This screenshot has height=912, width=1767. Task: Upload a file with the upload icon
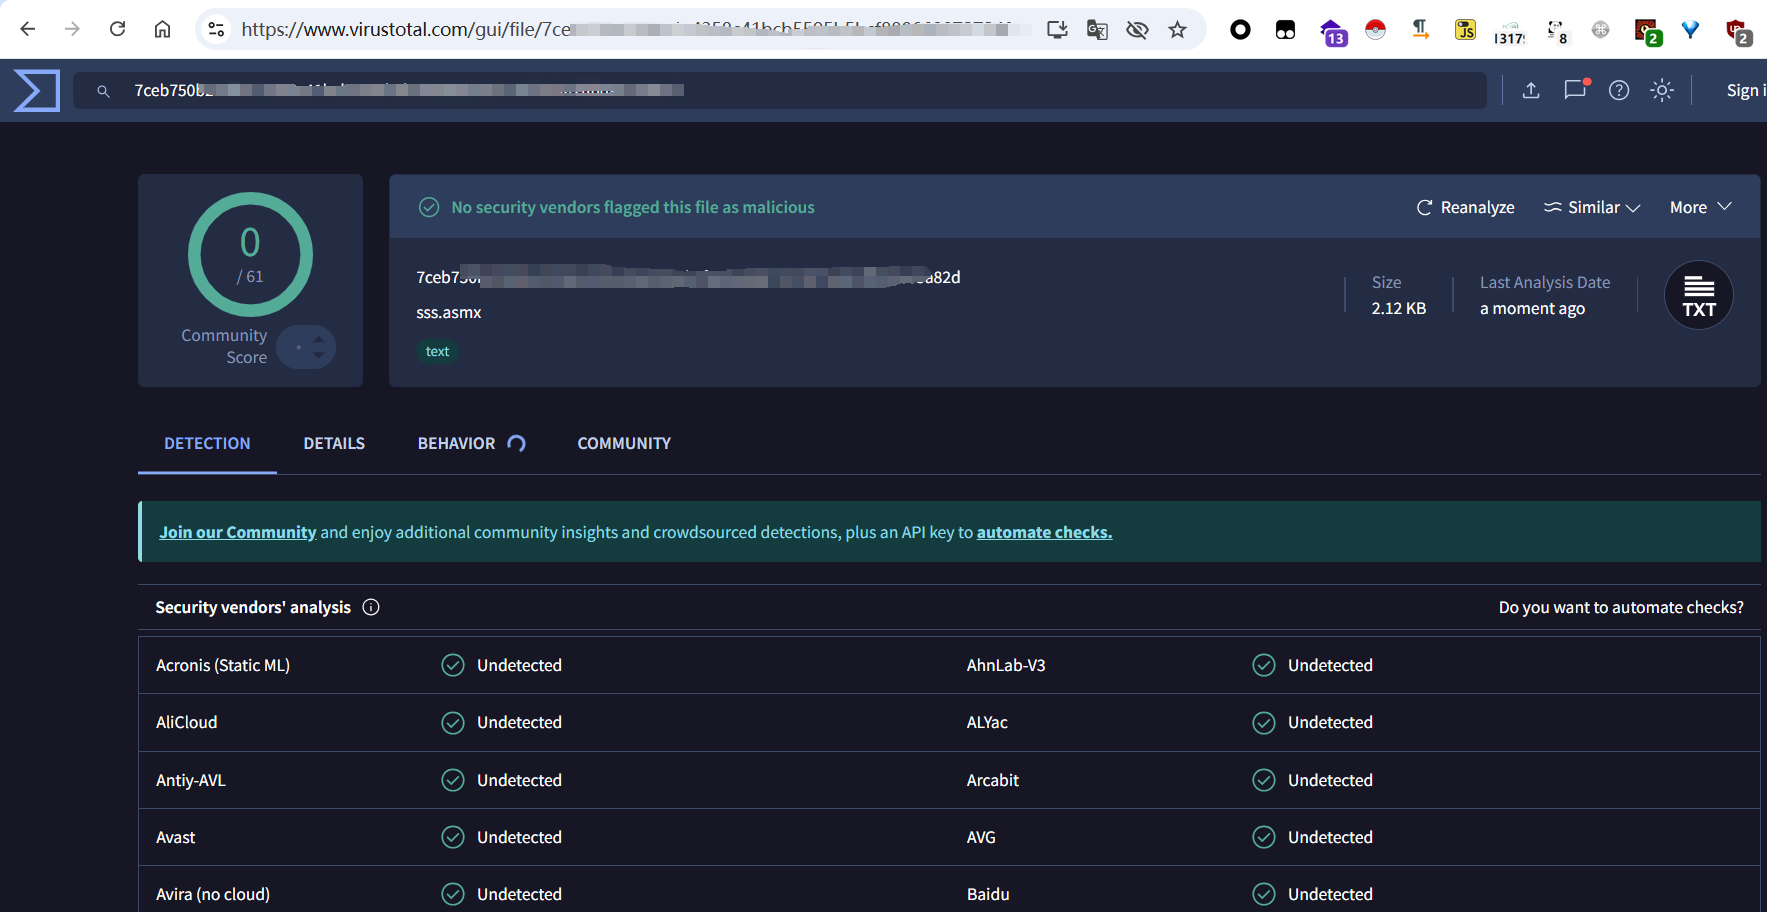tap(1531, 90)
